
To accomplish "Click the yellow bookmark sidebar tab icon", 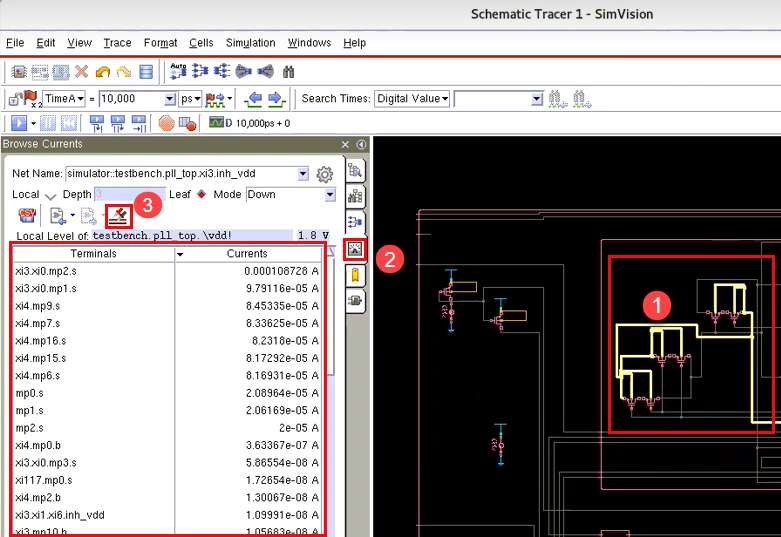I will click(x=355, y=273).
